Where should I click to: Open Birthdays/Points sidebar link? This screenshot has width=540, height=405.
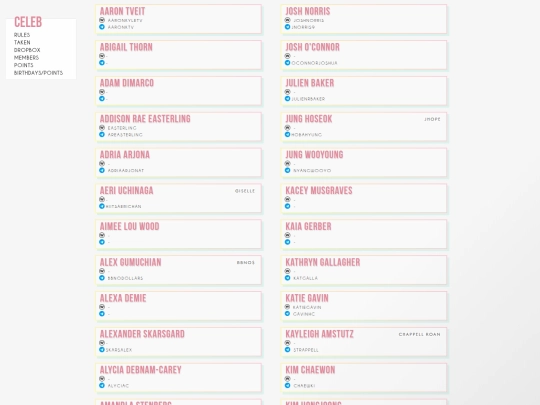(38, 73)
